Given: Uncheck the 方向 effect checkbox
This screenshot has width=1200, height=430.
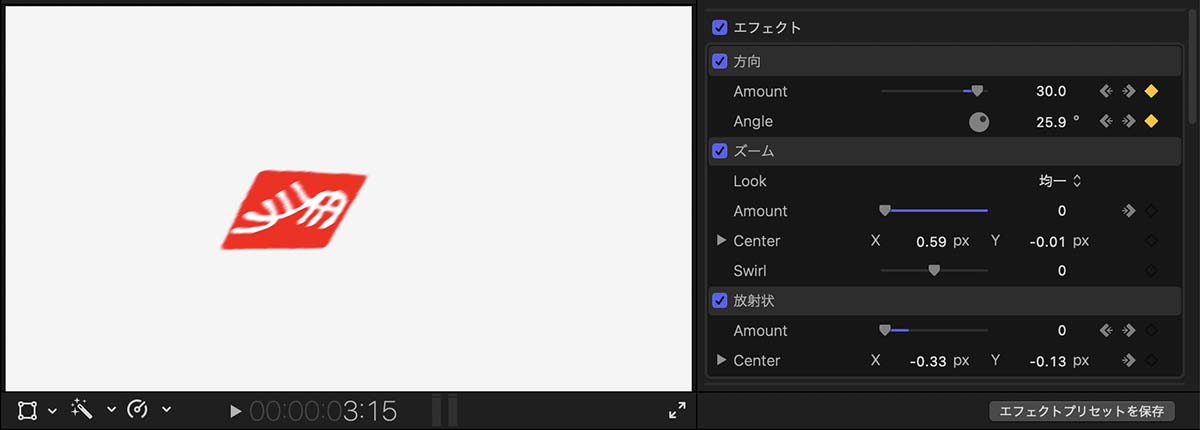Looking at the screenshot, I should (719, 61).
